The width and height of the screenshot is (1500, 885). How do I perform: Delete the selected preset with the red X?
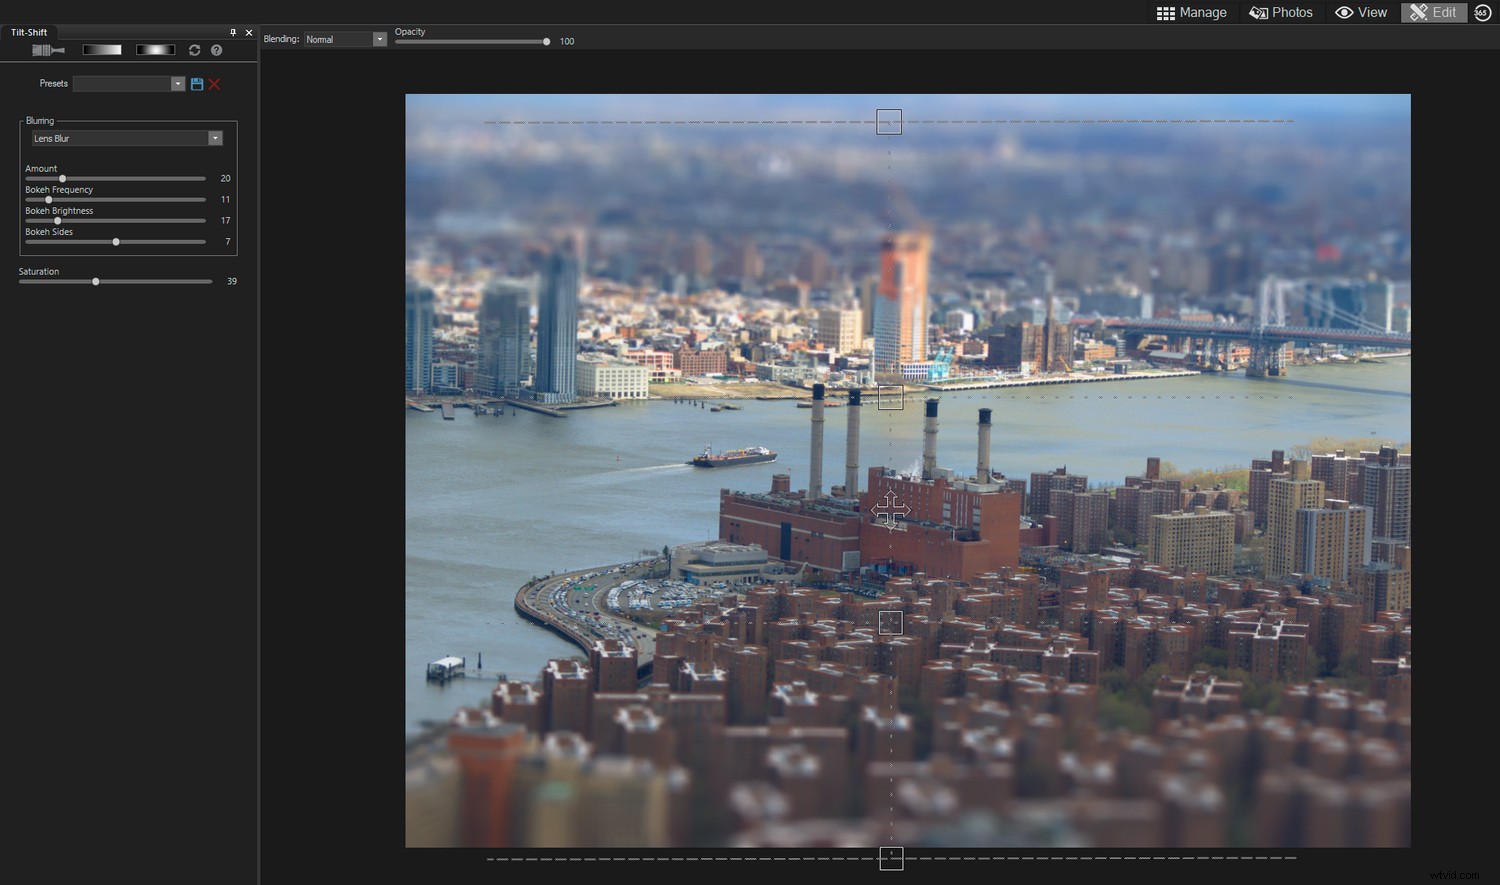tap(214, 83)
